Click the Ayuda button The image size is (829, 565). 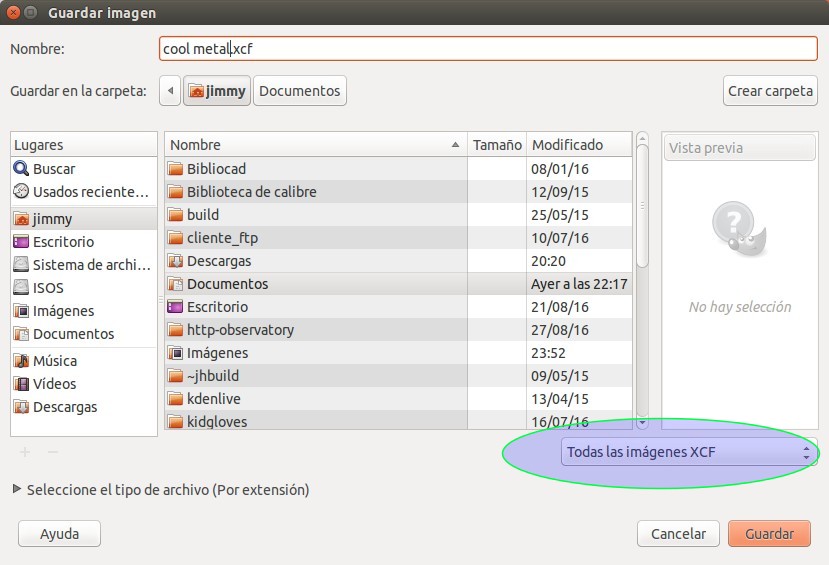tap(60, 534)
